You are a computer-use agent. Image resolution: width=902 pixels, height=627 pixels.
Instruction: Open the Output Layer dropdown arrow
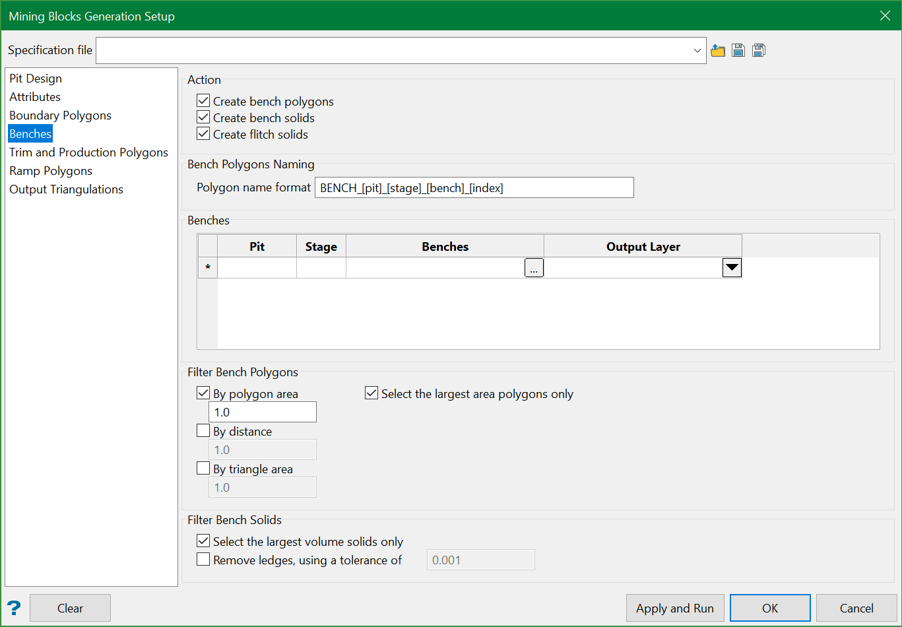click(732, 268)
